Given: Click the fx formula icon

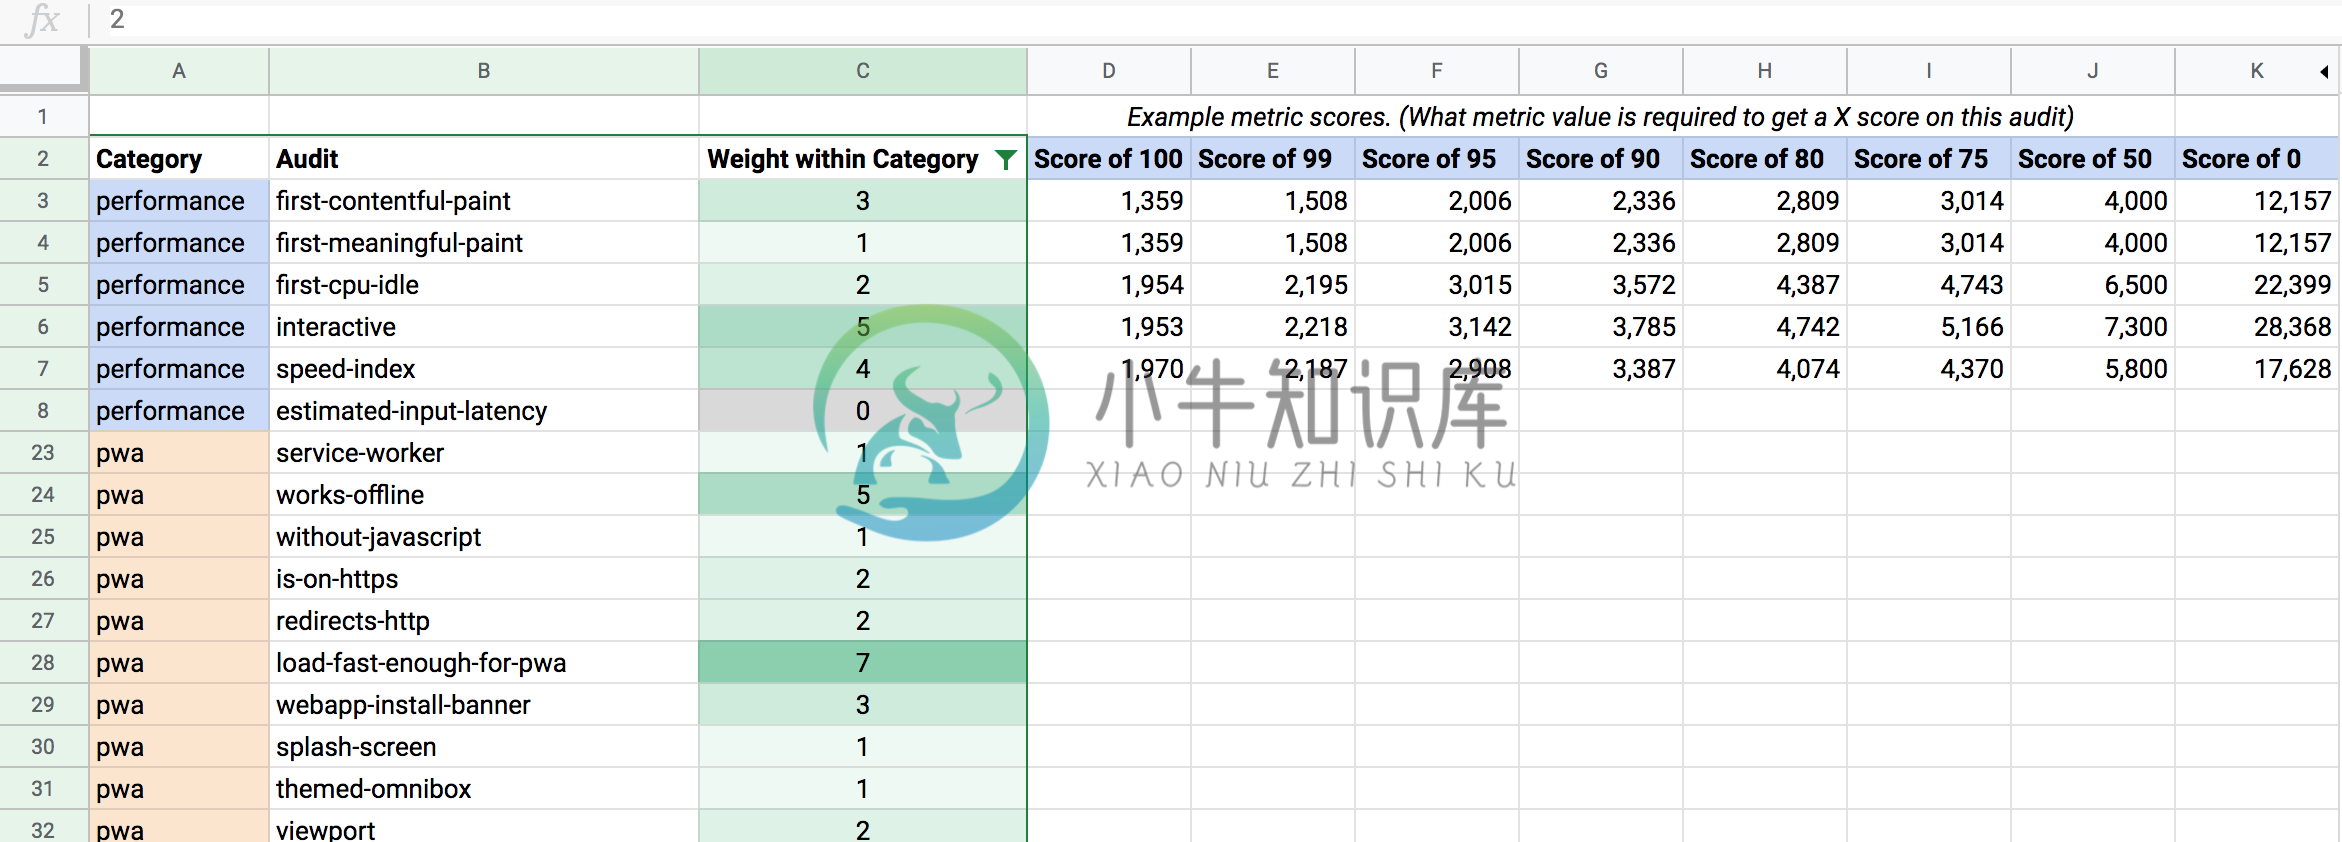Looking at the screenshot, I should [43, 20].
